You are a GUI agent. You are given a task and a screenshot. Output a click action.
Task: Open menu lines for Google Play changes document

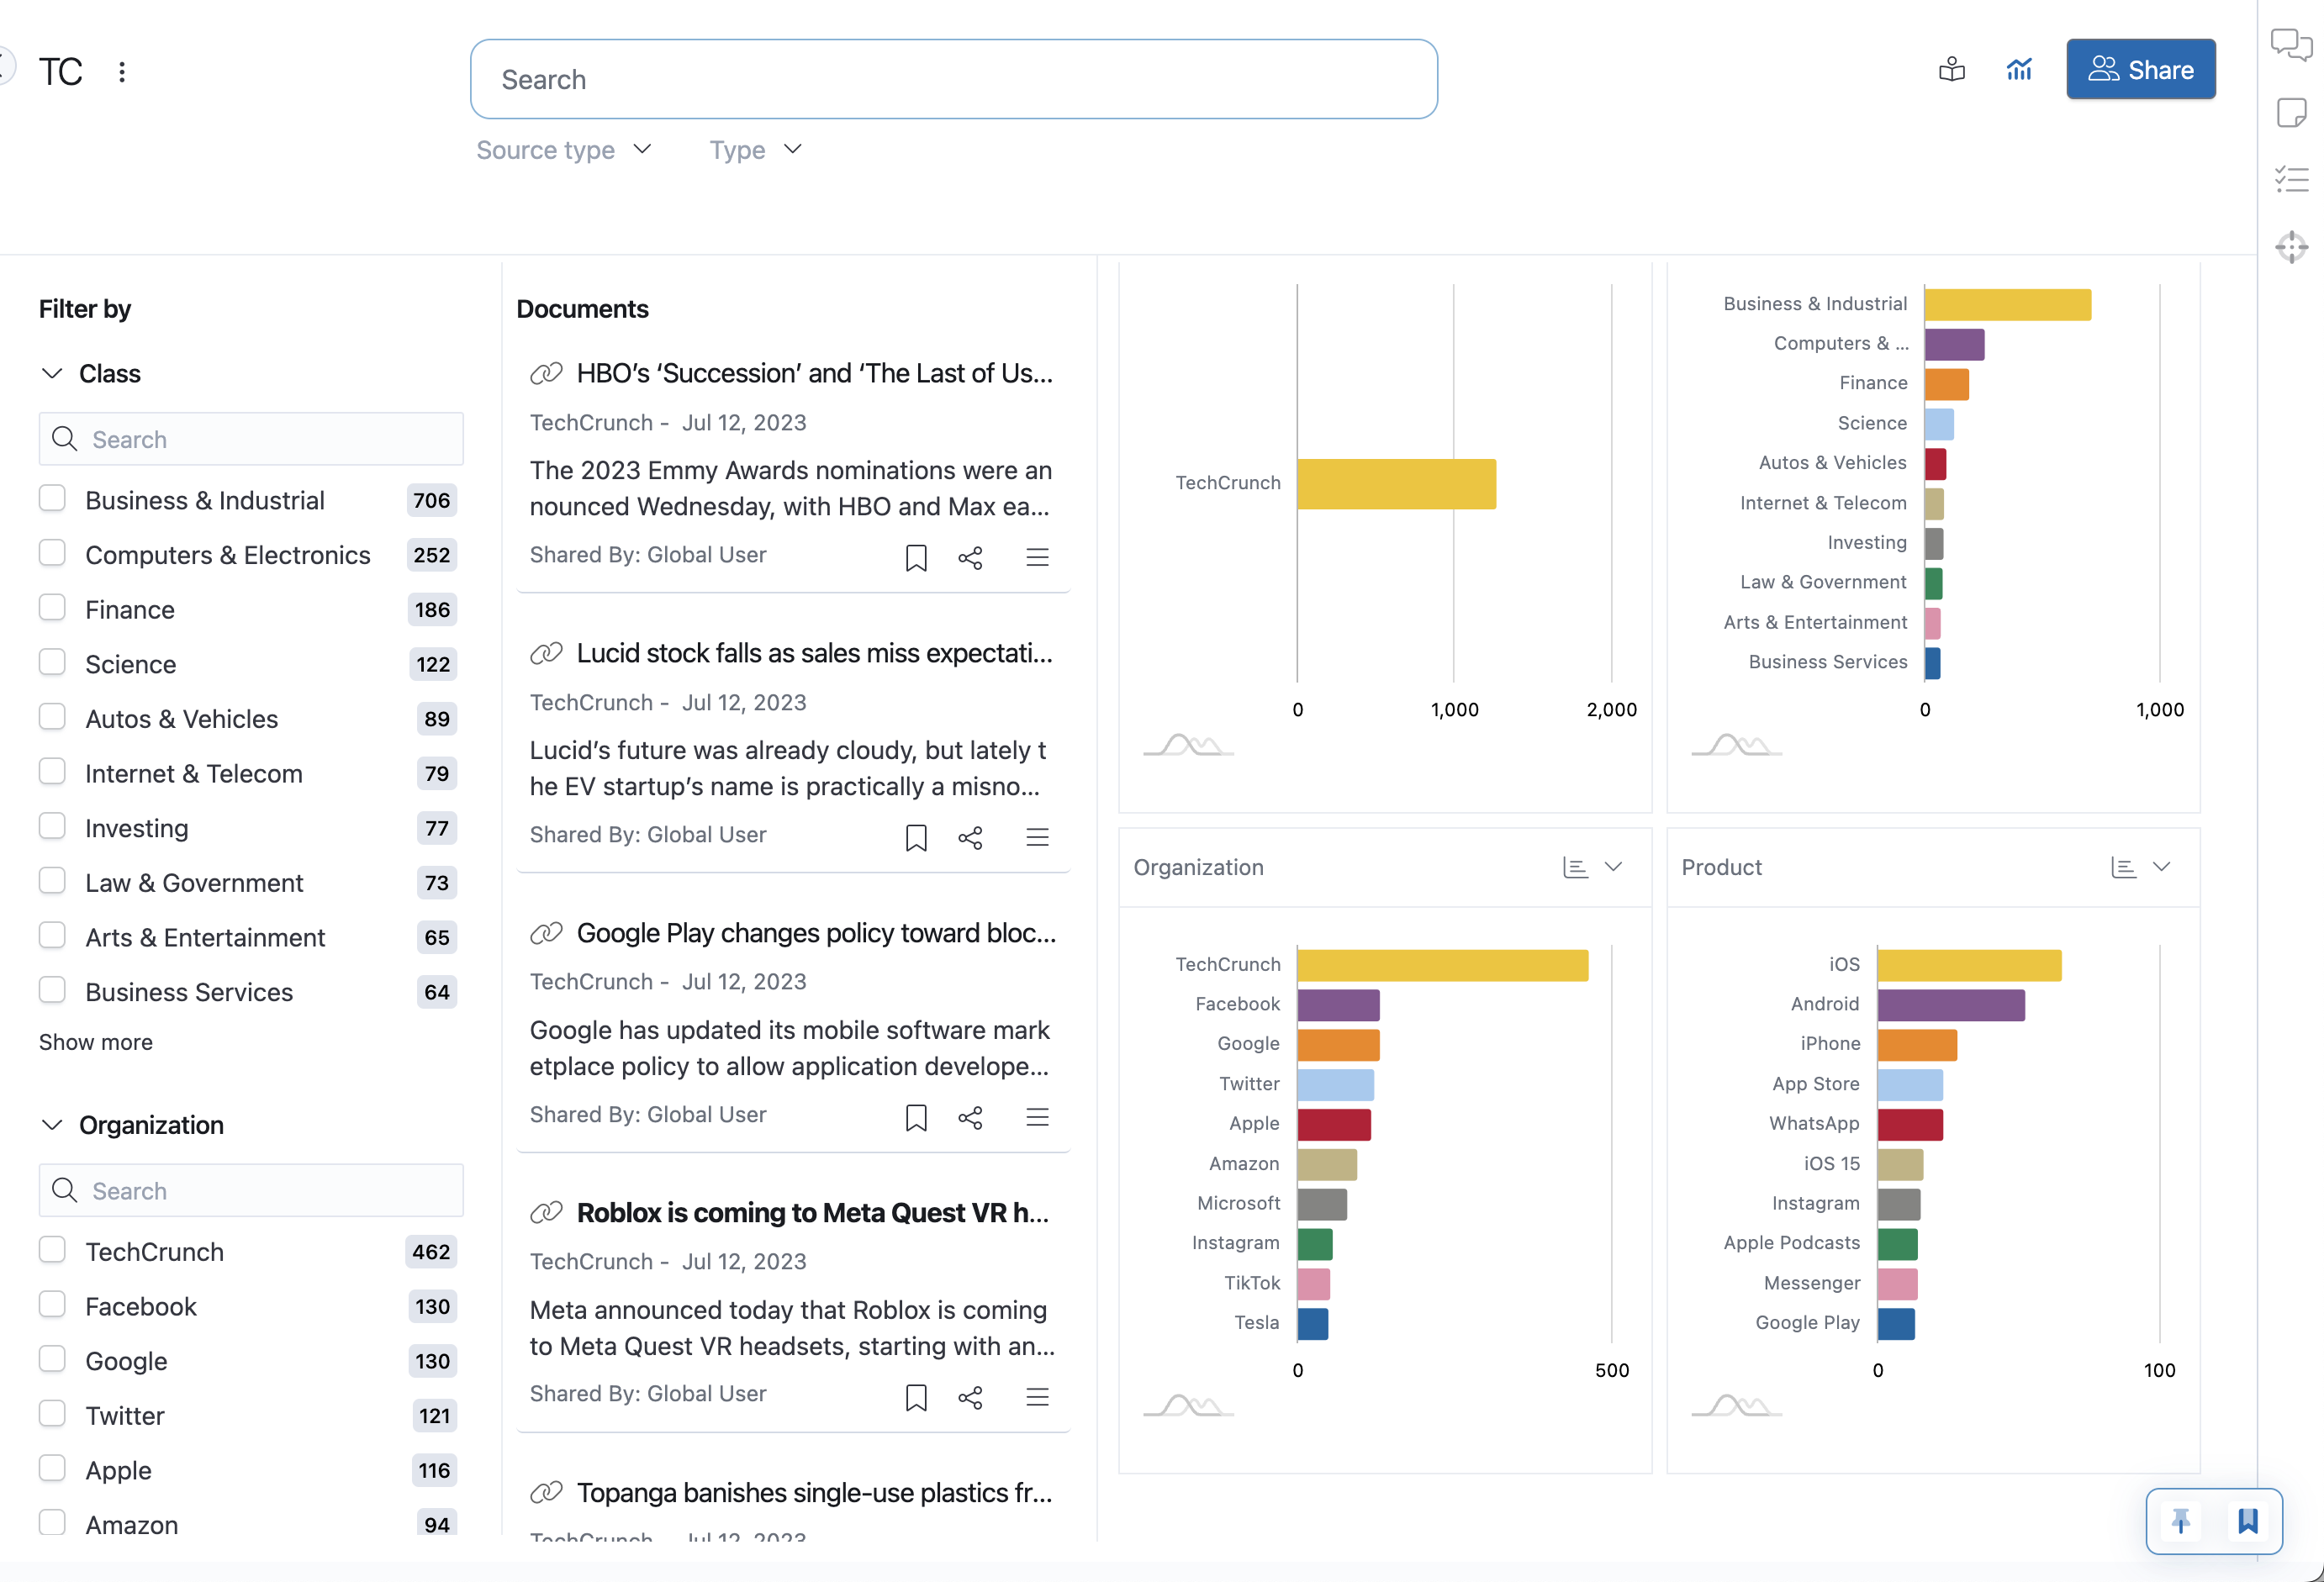click(x=1037, y=1117)
